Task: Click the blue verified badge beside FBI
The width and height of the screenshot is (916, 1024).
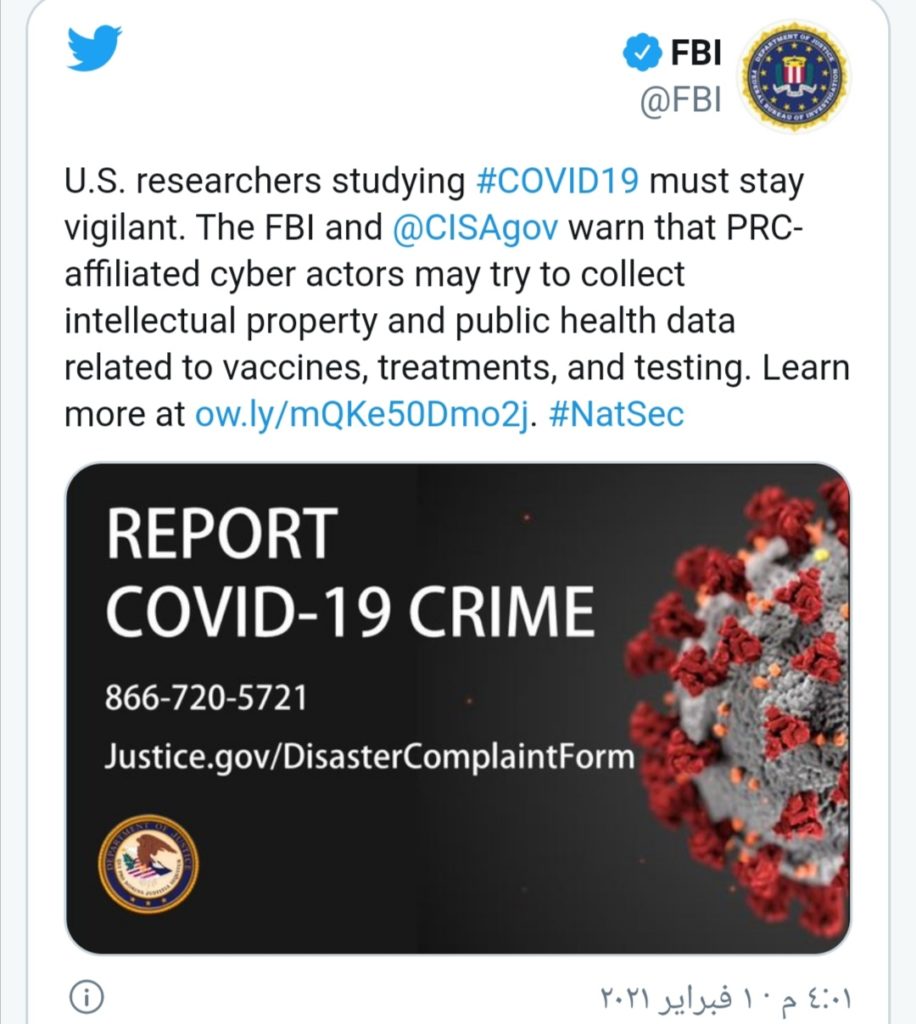Action: 642,50
